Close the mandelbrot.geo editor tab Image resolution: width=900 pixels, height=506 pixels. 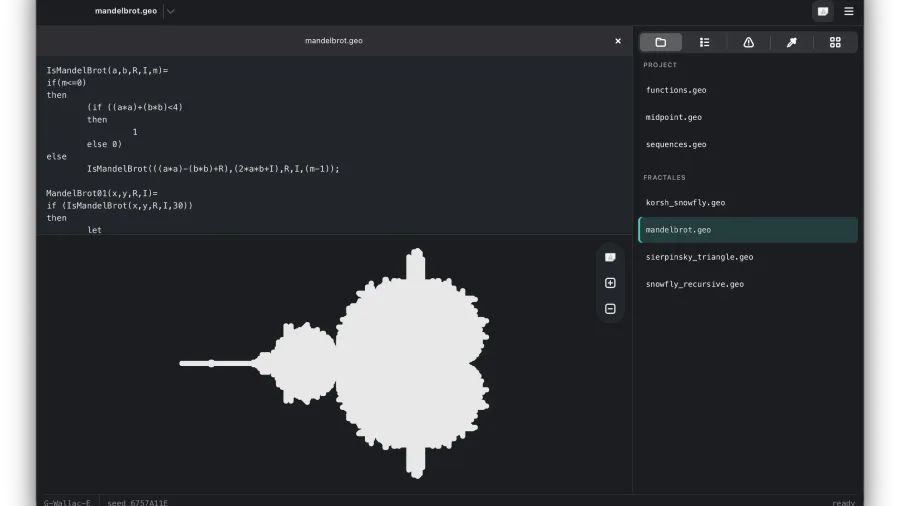(618, 41)
